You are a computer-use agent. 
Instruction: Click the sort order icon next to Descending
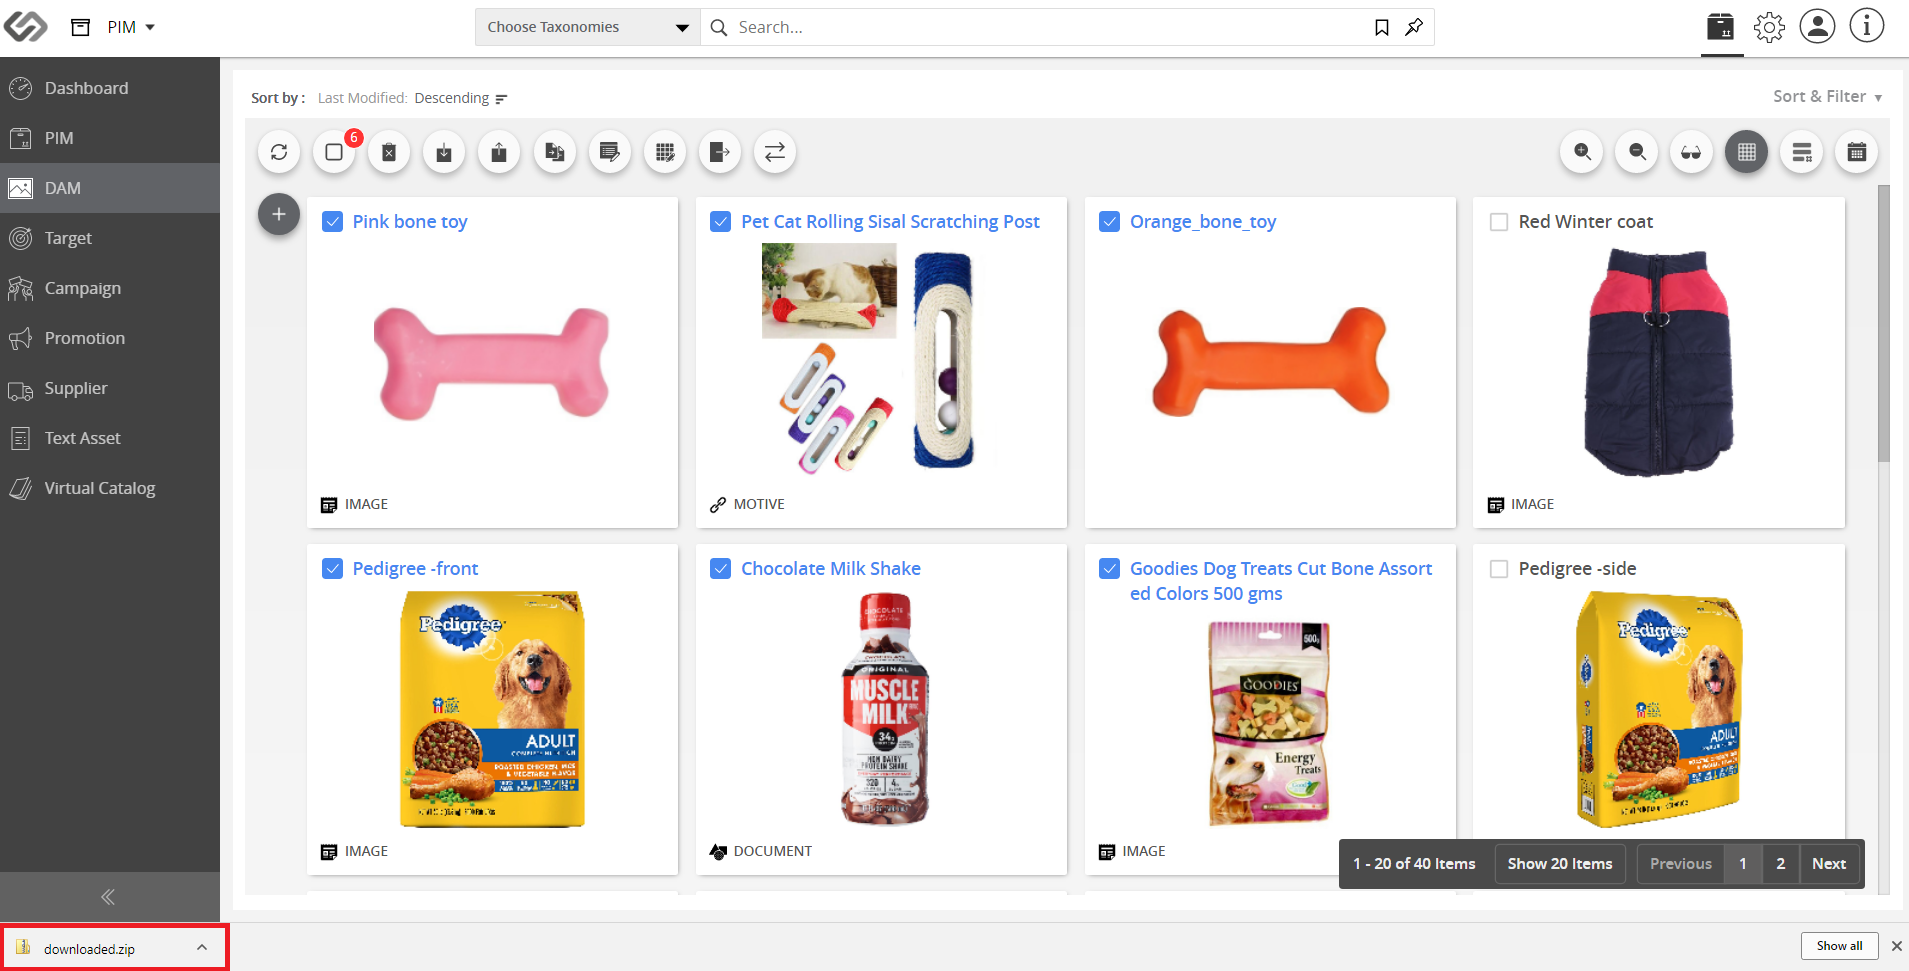click(x=501, y=98)
